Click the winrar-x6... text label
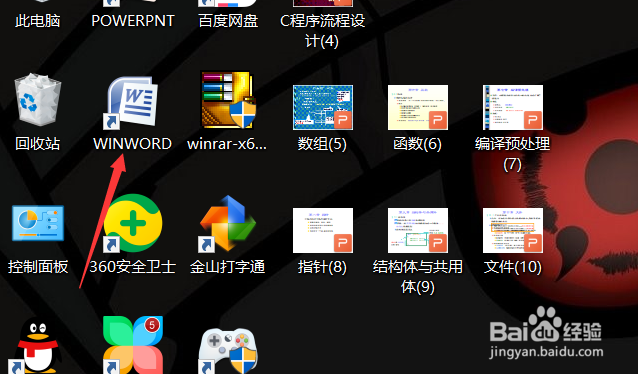This screenshot has width=638, height=374. 227,144
